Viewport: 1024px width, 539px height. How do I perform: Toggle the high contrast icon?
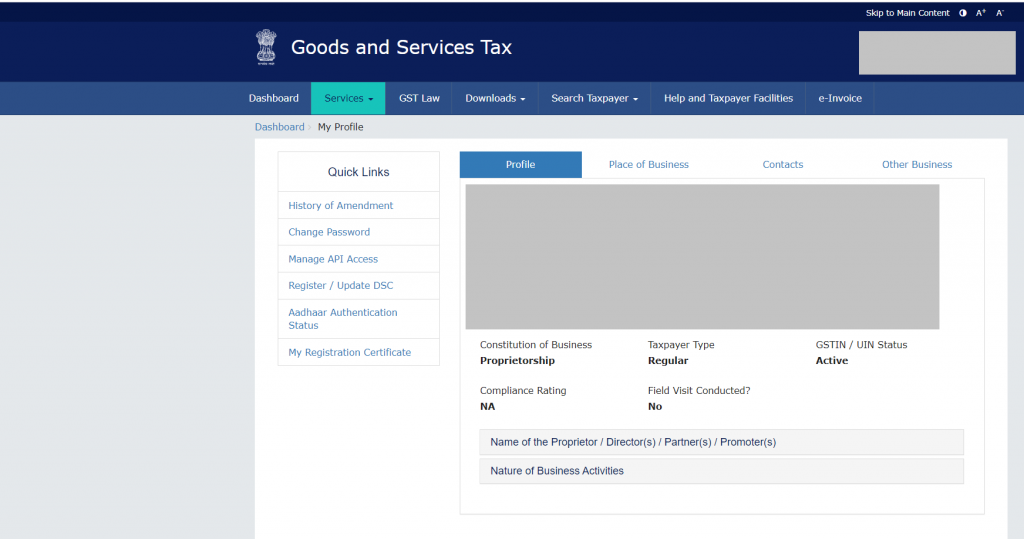(x=963, y=13)
